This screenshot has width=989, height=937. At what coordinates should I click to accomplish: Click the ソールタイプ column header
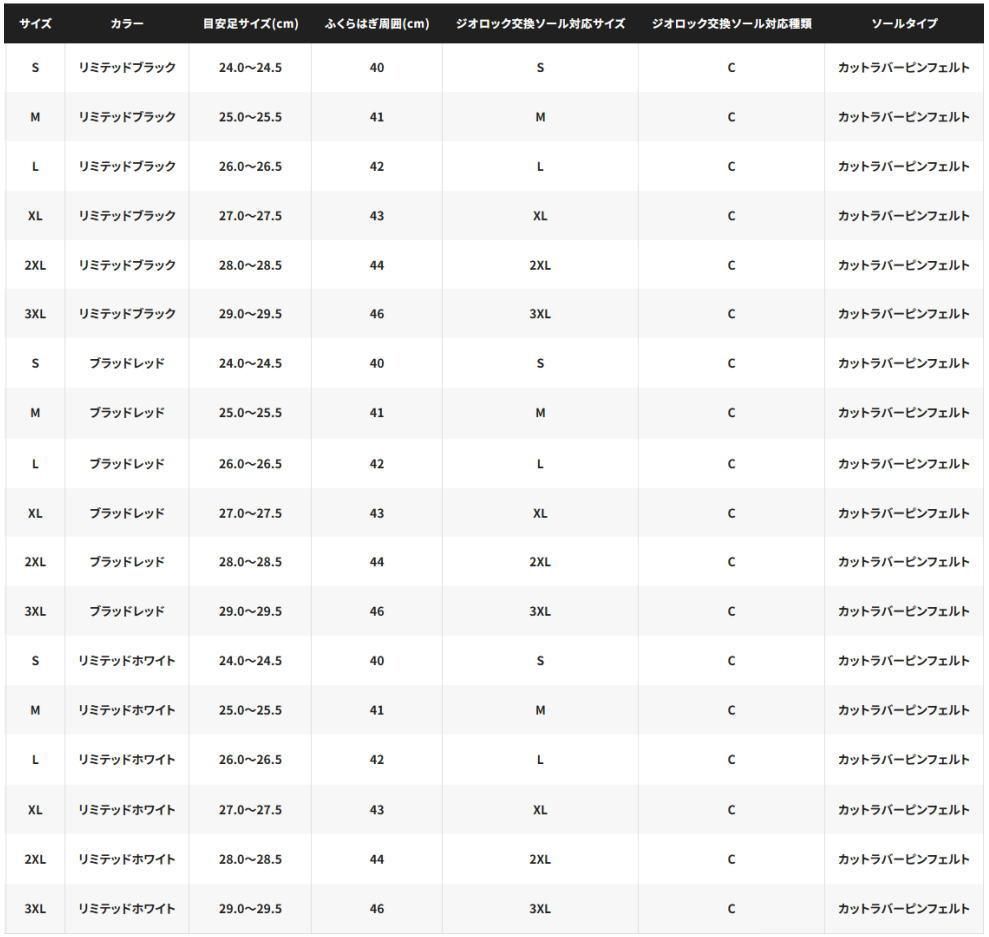pyautogui.click(x=904, y=23)
